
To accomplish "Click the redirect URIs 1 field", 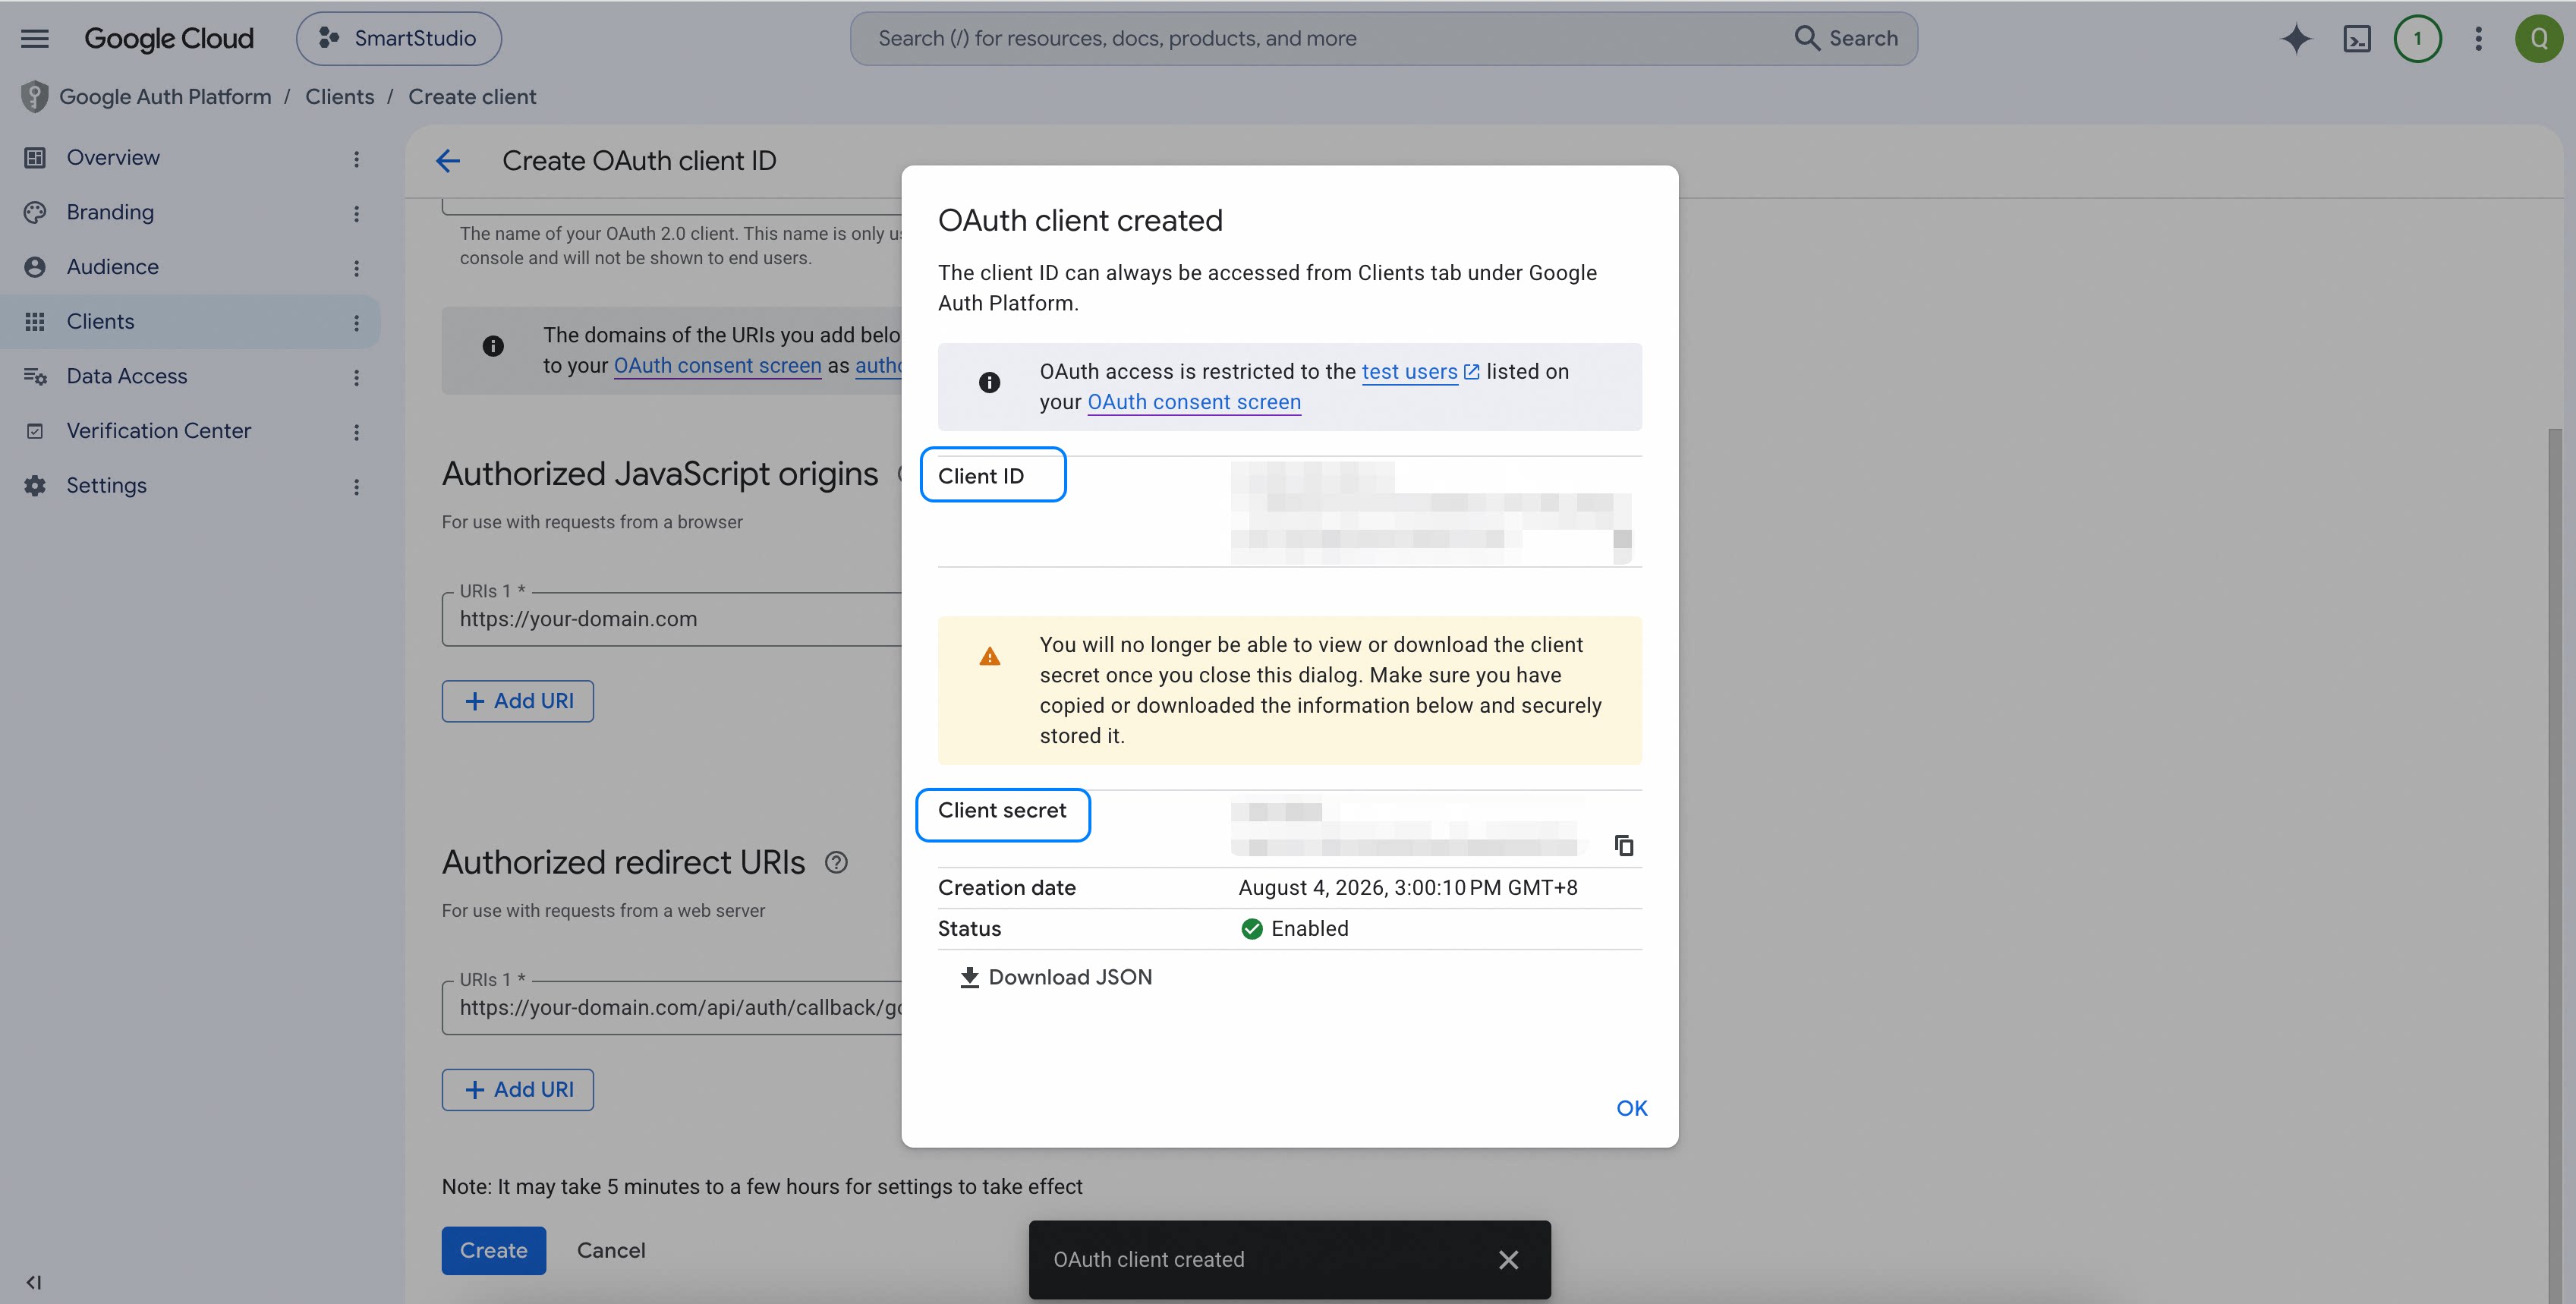I will click(x=672, y=1007).
